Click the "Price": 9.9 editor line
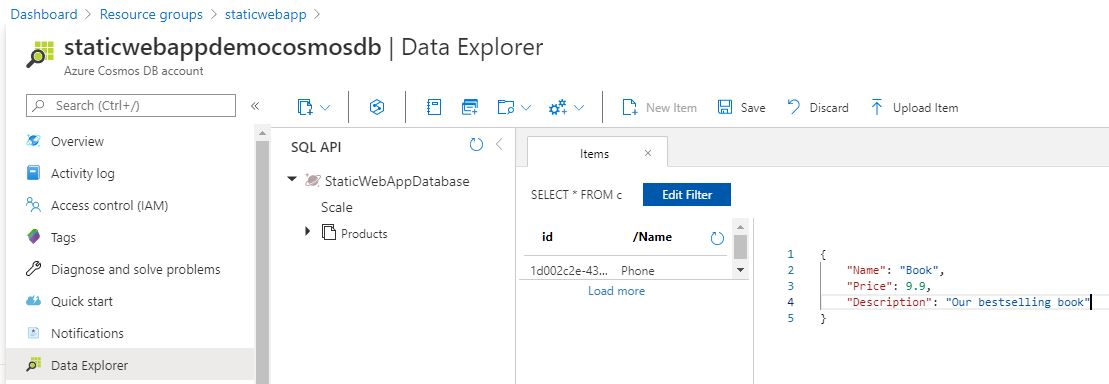The width and height of the screenshot is (1109, 384). (888, 286)
